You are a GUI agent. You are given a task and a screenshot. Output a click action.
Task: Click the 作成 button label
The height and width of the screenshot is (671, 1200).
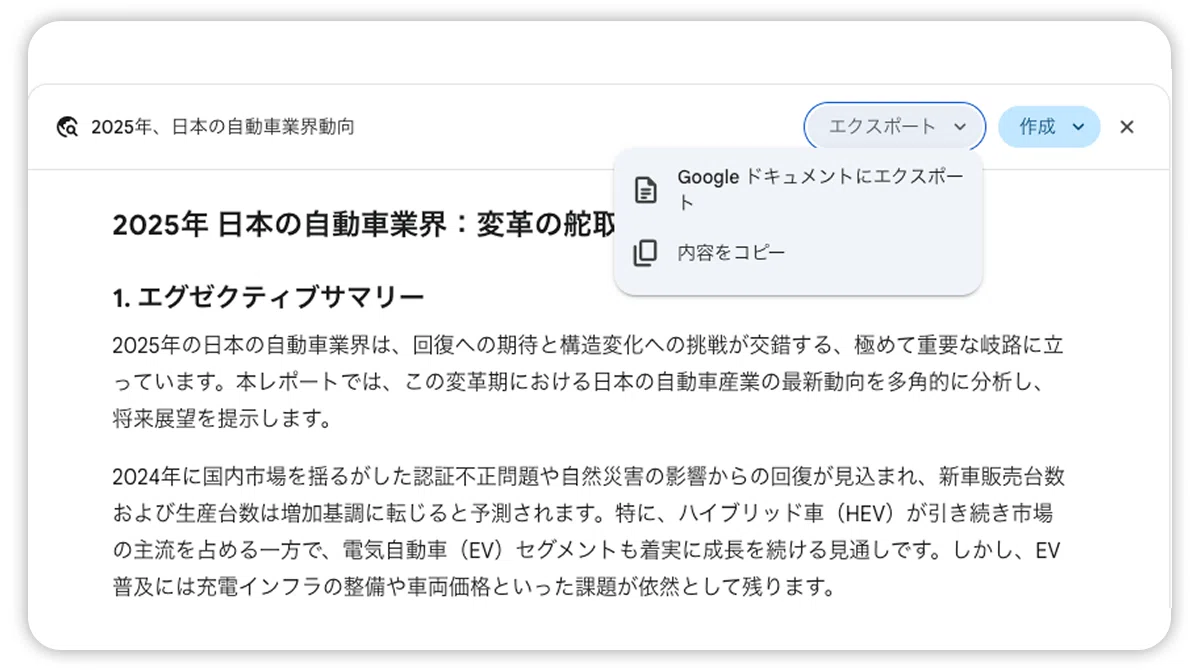click(x=1037, y=127)
